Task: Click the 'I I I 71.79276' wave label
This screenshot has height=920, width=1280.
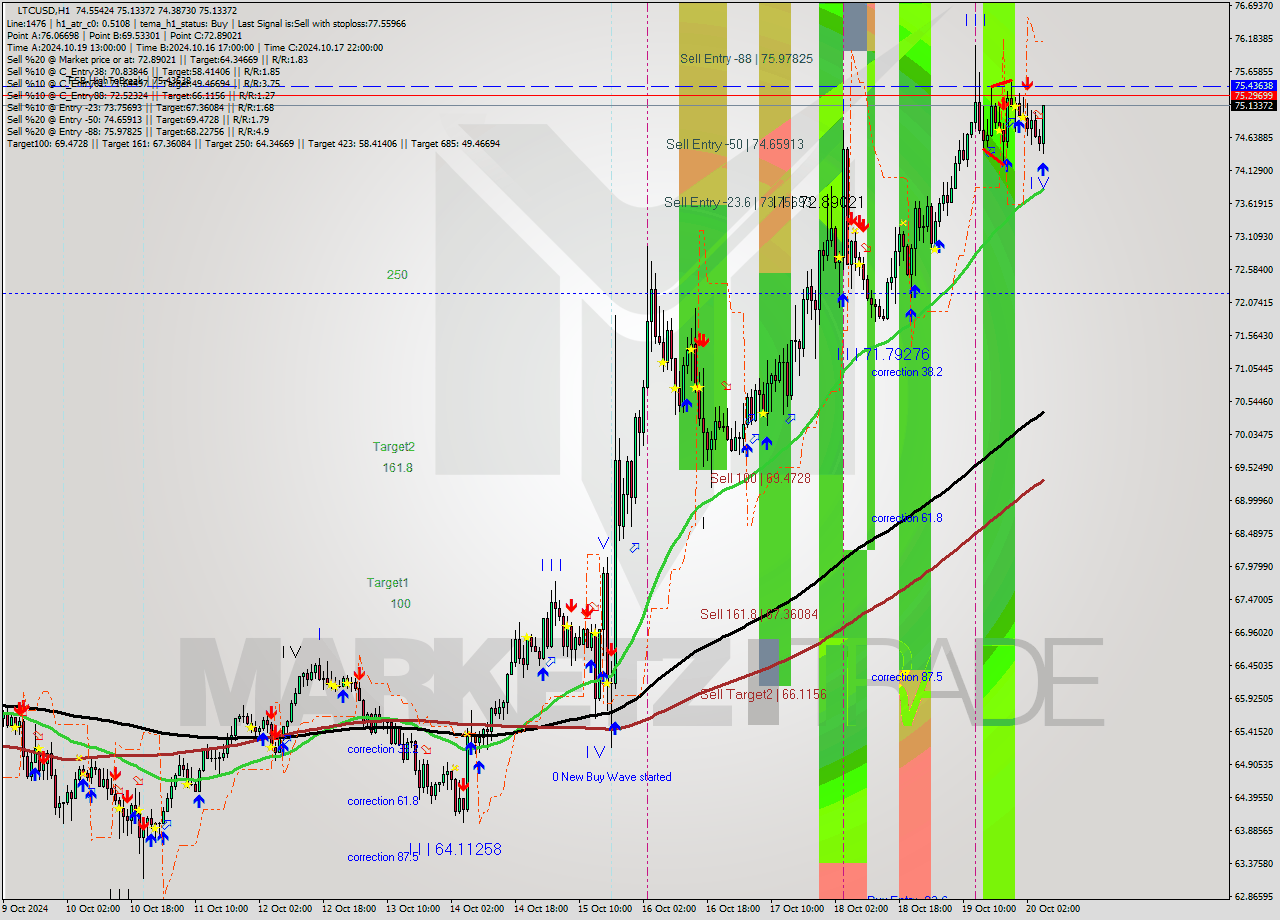Action: point(883,354)
